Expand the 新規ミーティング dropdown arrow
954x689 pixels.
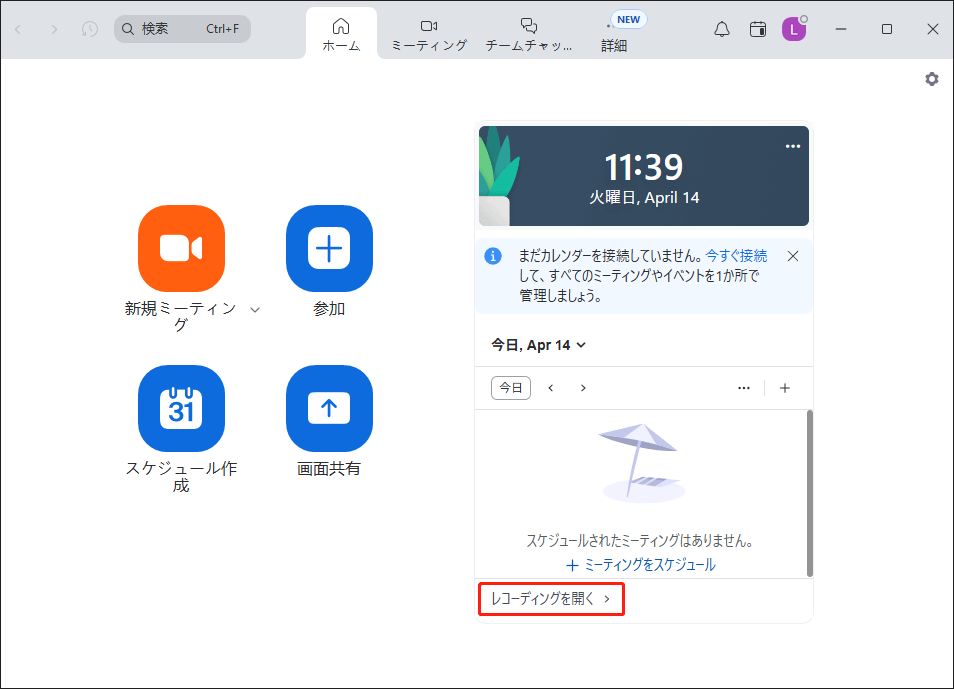pyautogui.click(x=255, y=310)
